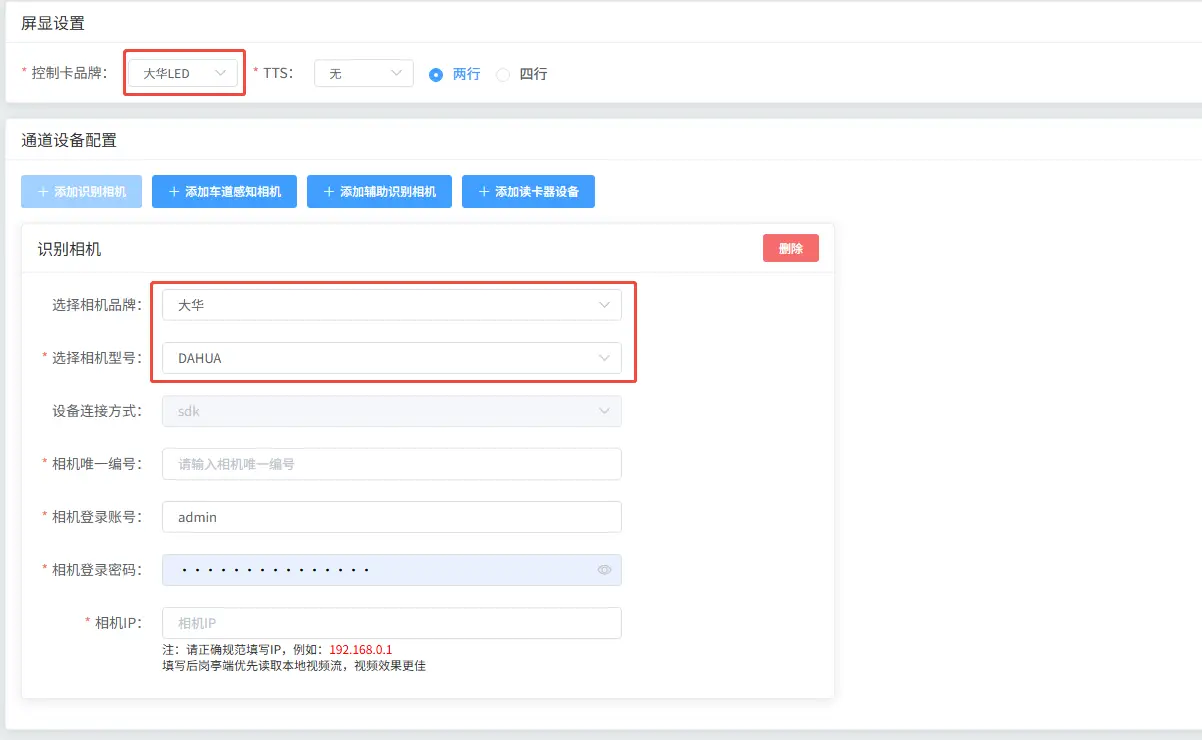
Task: Click the 相机登录密码 password field
Action: tap(380, 570)
